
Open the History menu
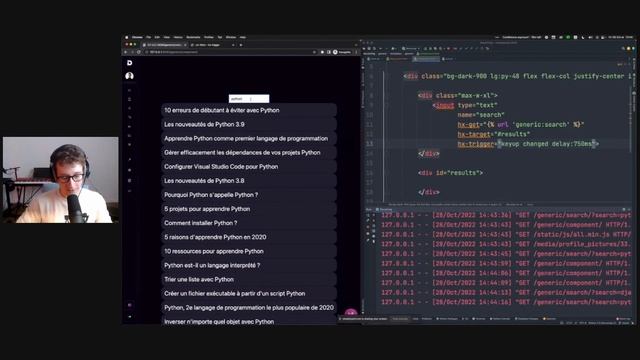[178, 37]
